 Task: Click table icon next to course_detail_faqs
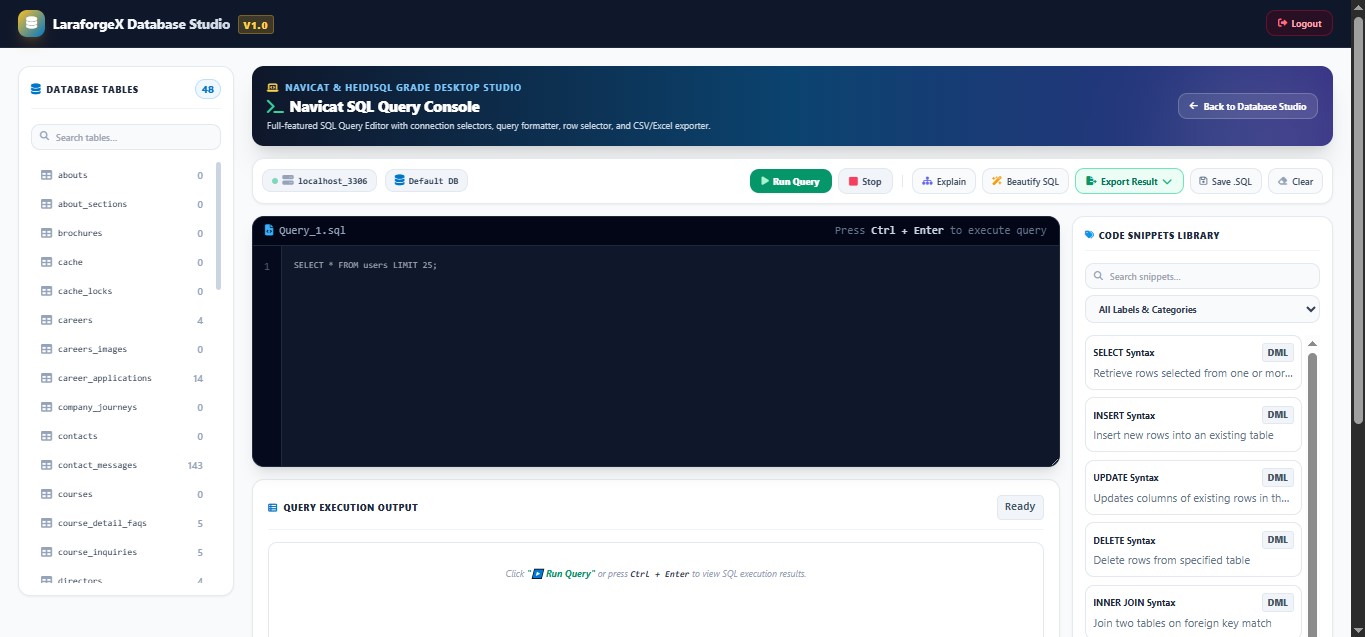46,523
